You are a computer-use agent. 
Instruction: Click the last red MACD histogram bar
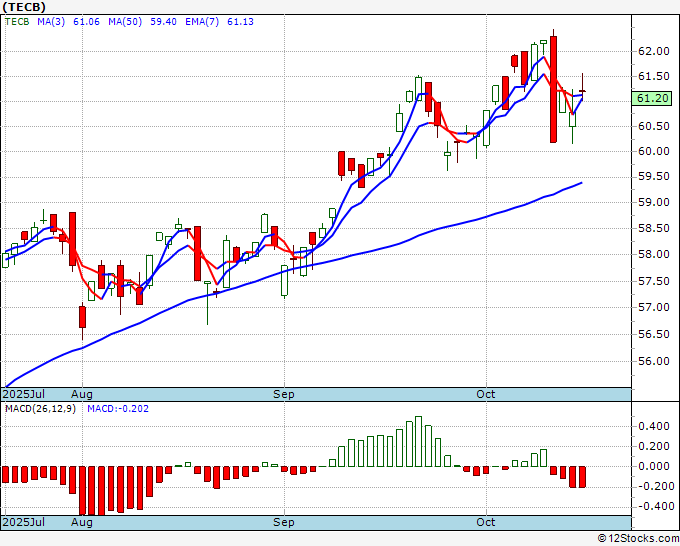(582, 477)
